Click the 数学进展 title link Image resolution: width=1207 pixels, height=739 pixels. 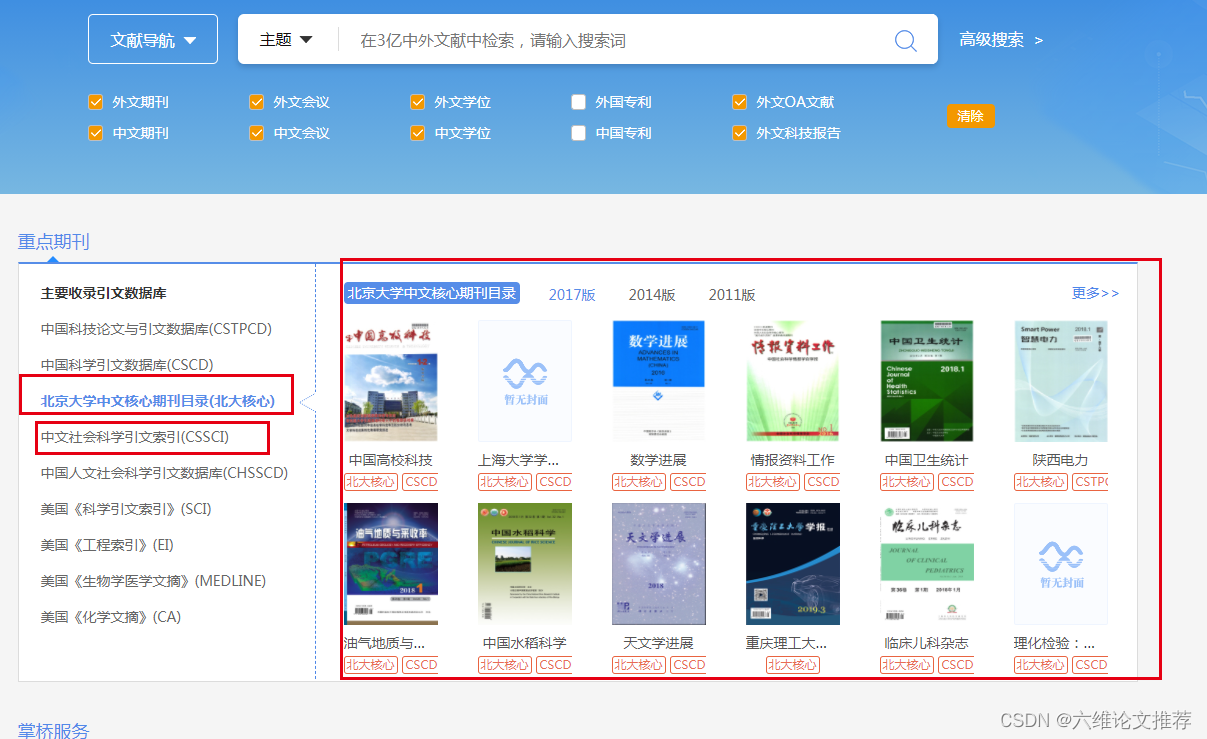pos(658,460)
